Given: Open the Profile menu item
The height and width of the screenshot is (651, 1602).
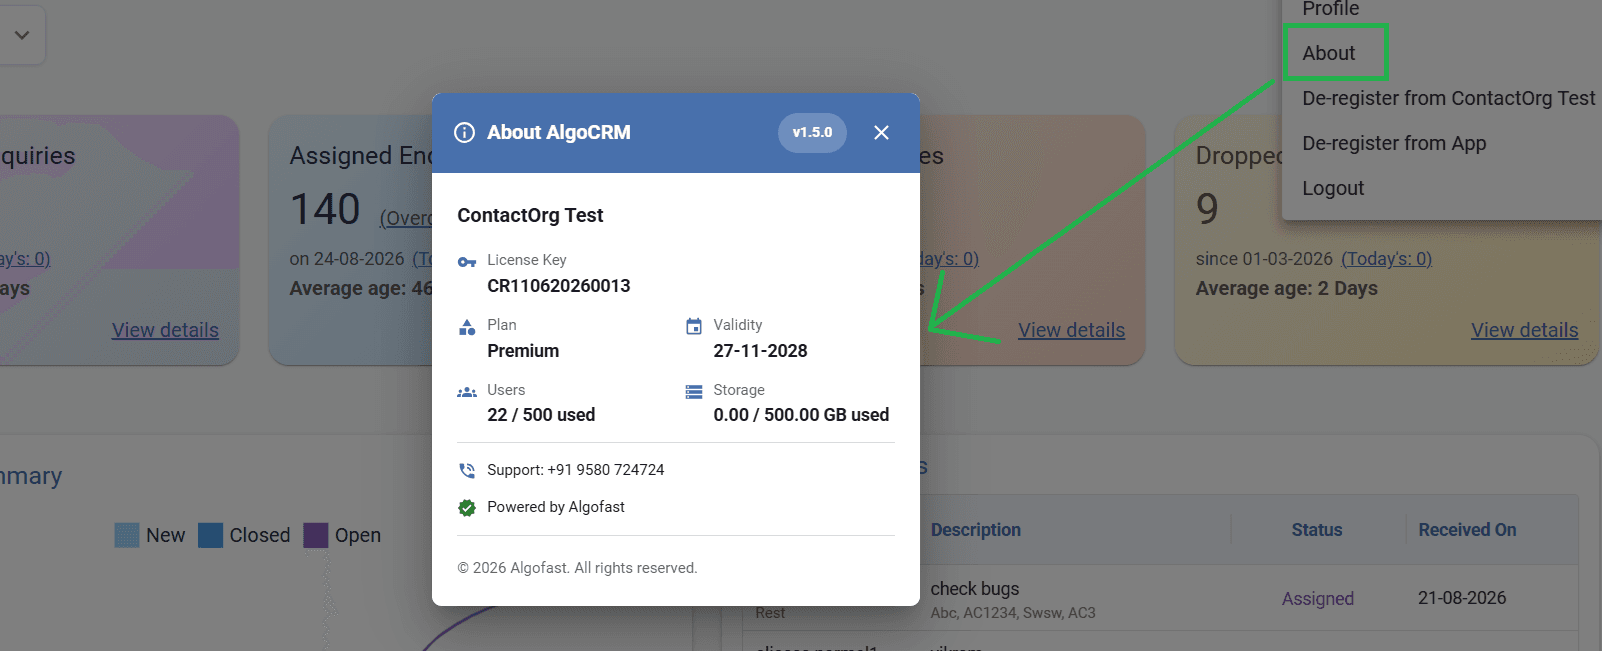Looking at the screenshot, I should [x=1330, y=9].
